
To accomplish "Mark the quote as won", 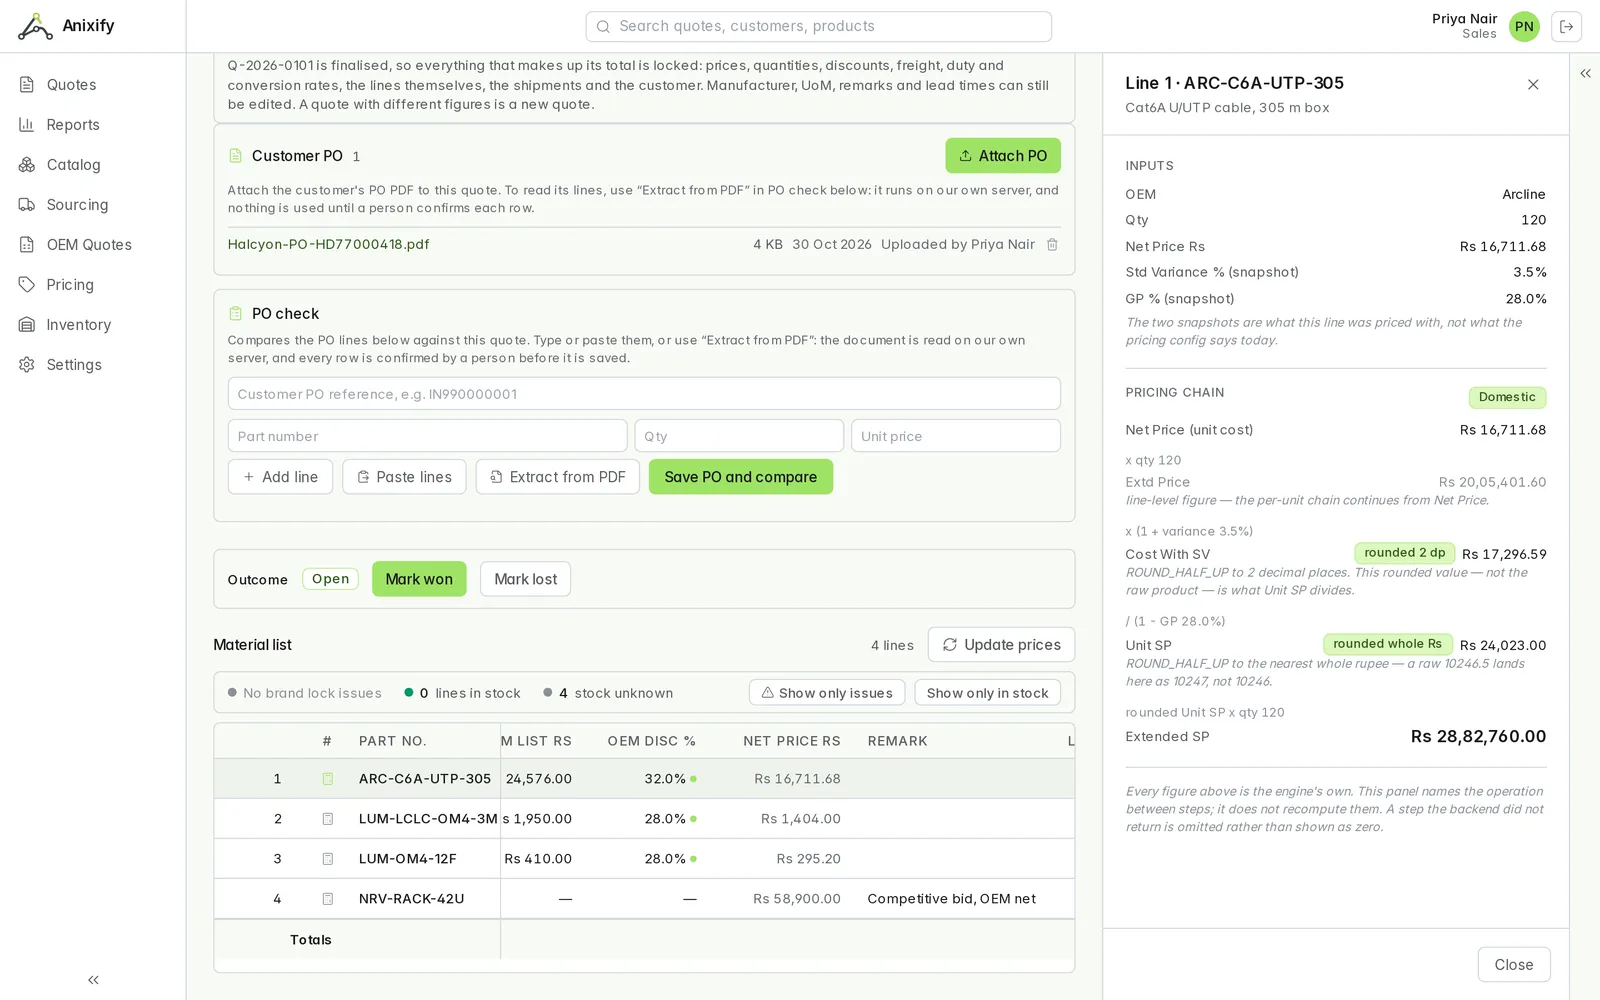I will coord(419,579).
